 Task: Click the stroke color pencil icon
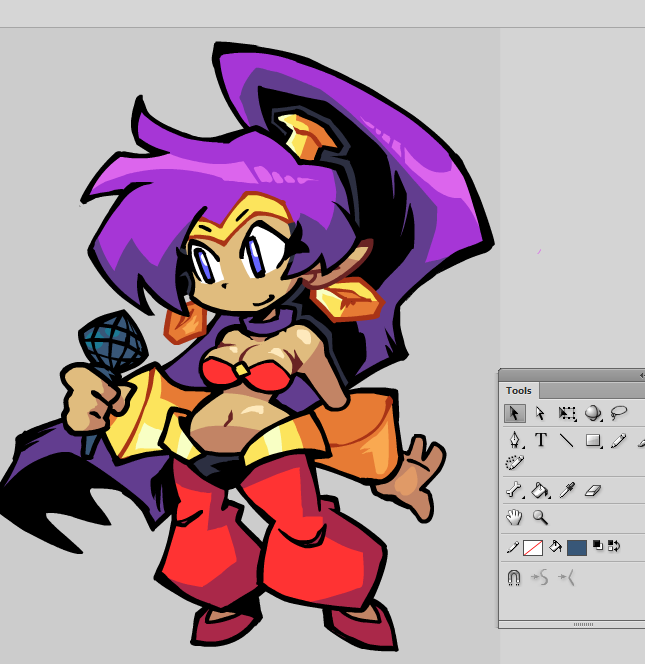(x=513, y=547)
